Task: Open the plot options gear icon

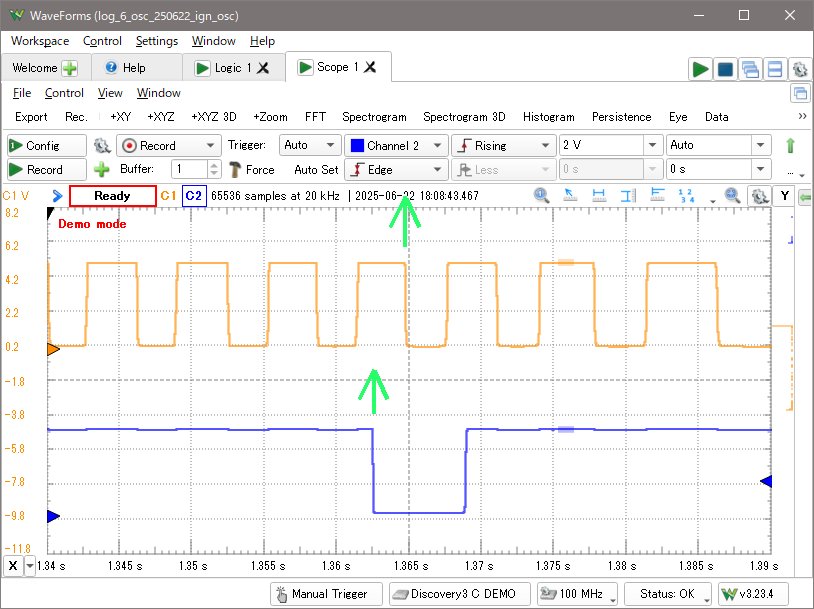Action: coord(759,196)
